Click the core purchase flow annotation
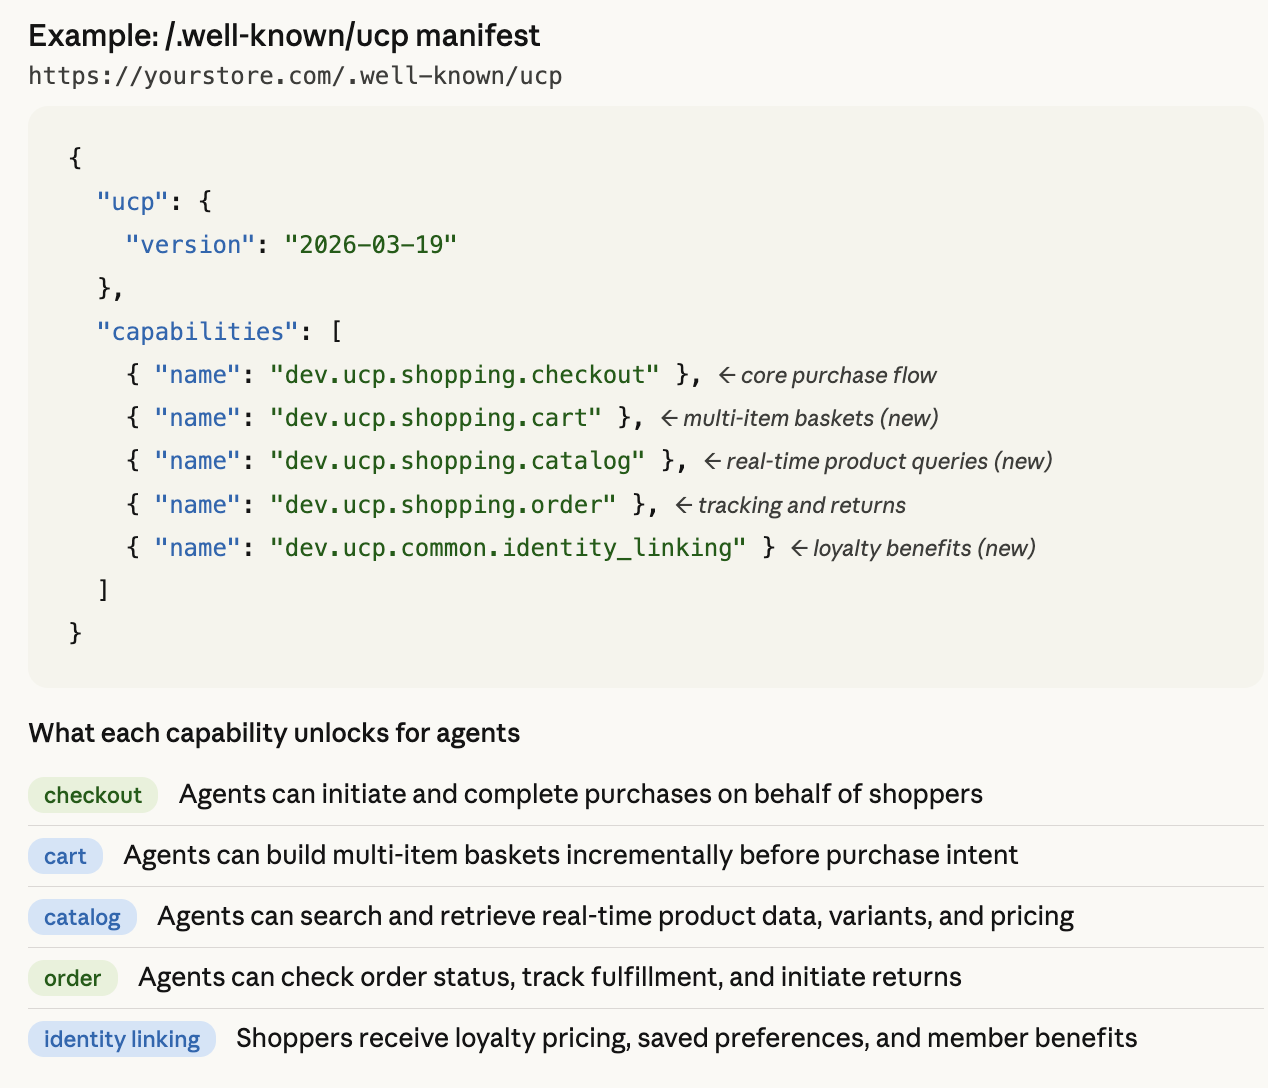1268x1088 pixels. coord(839,375)
